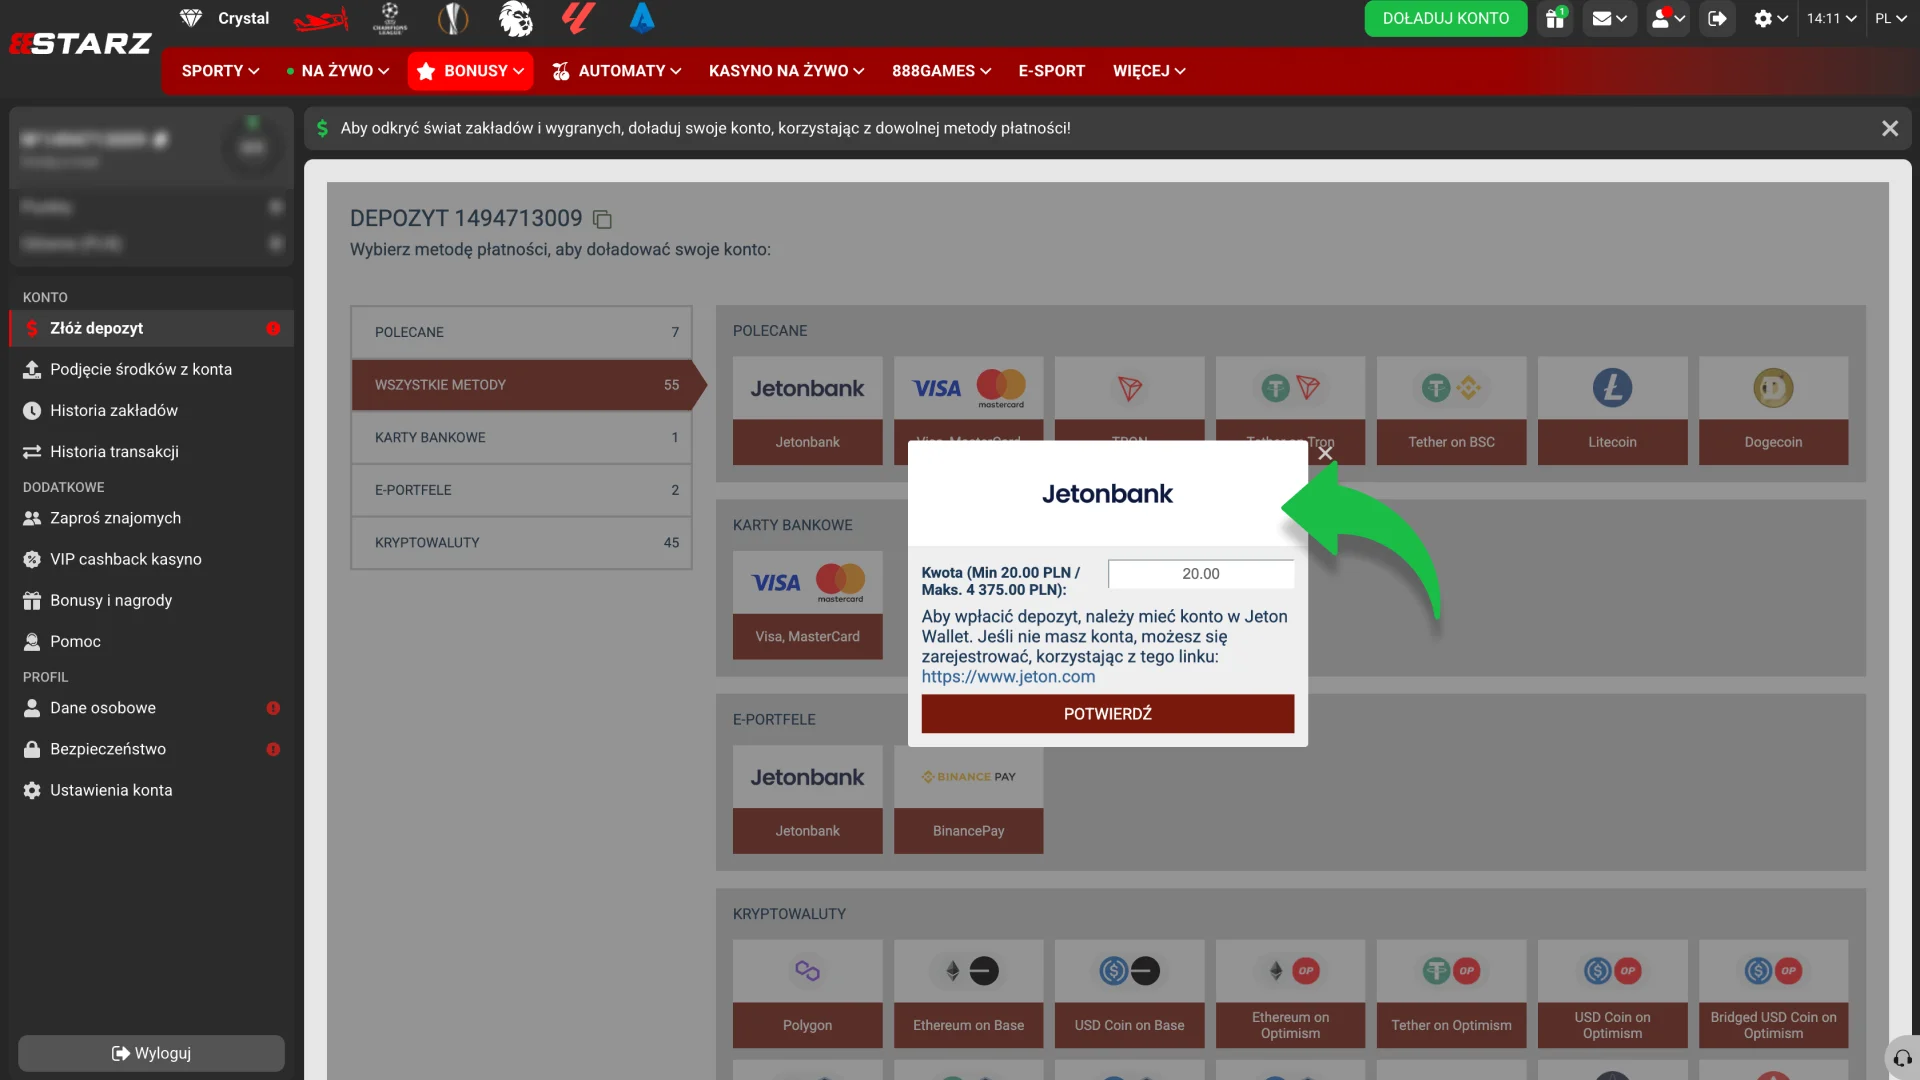Open the PL language selector

[1889, 18]
